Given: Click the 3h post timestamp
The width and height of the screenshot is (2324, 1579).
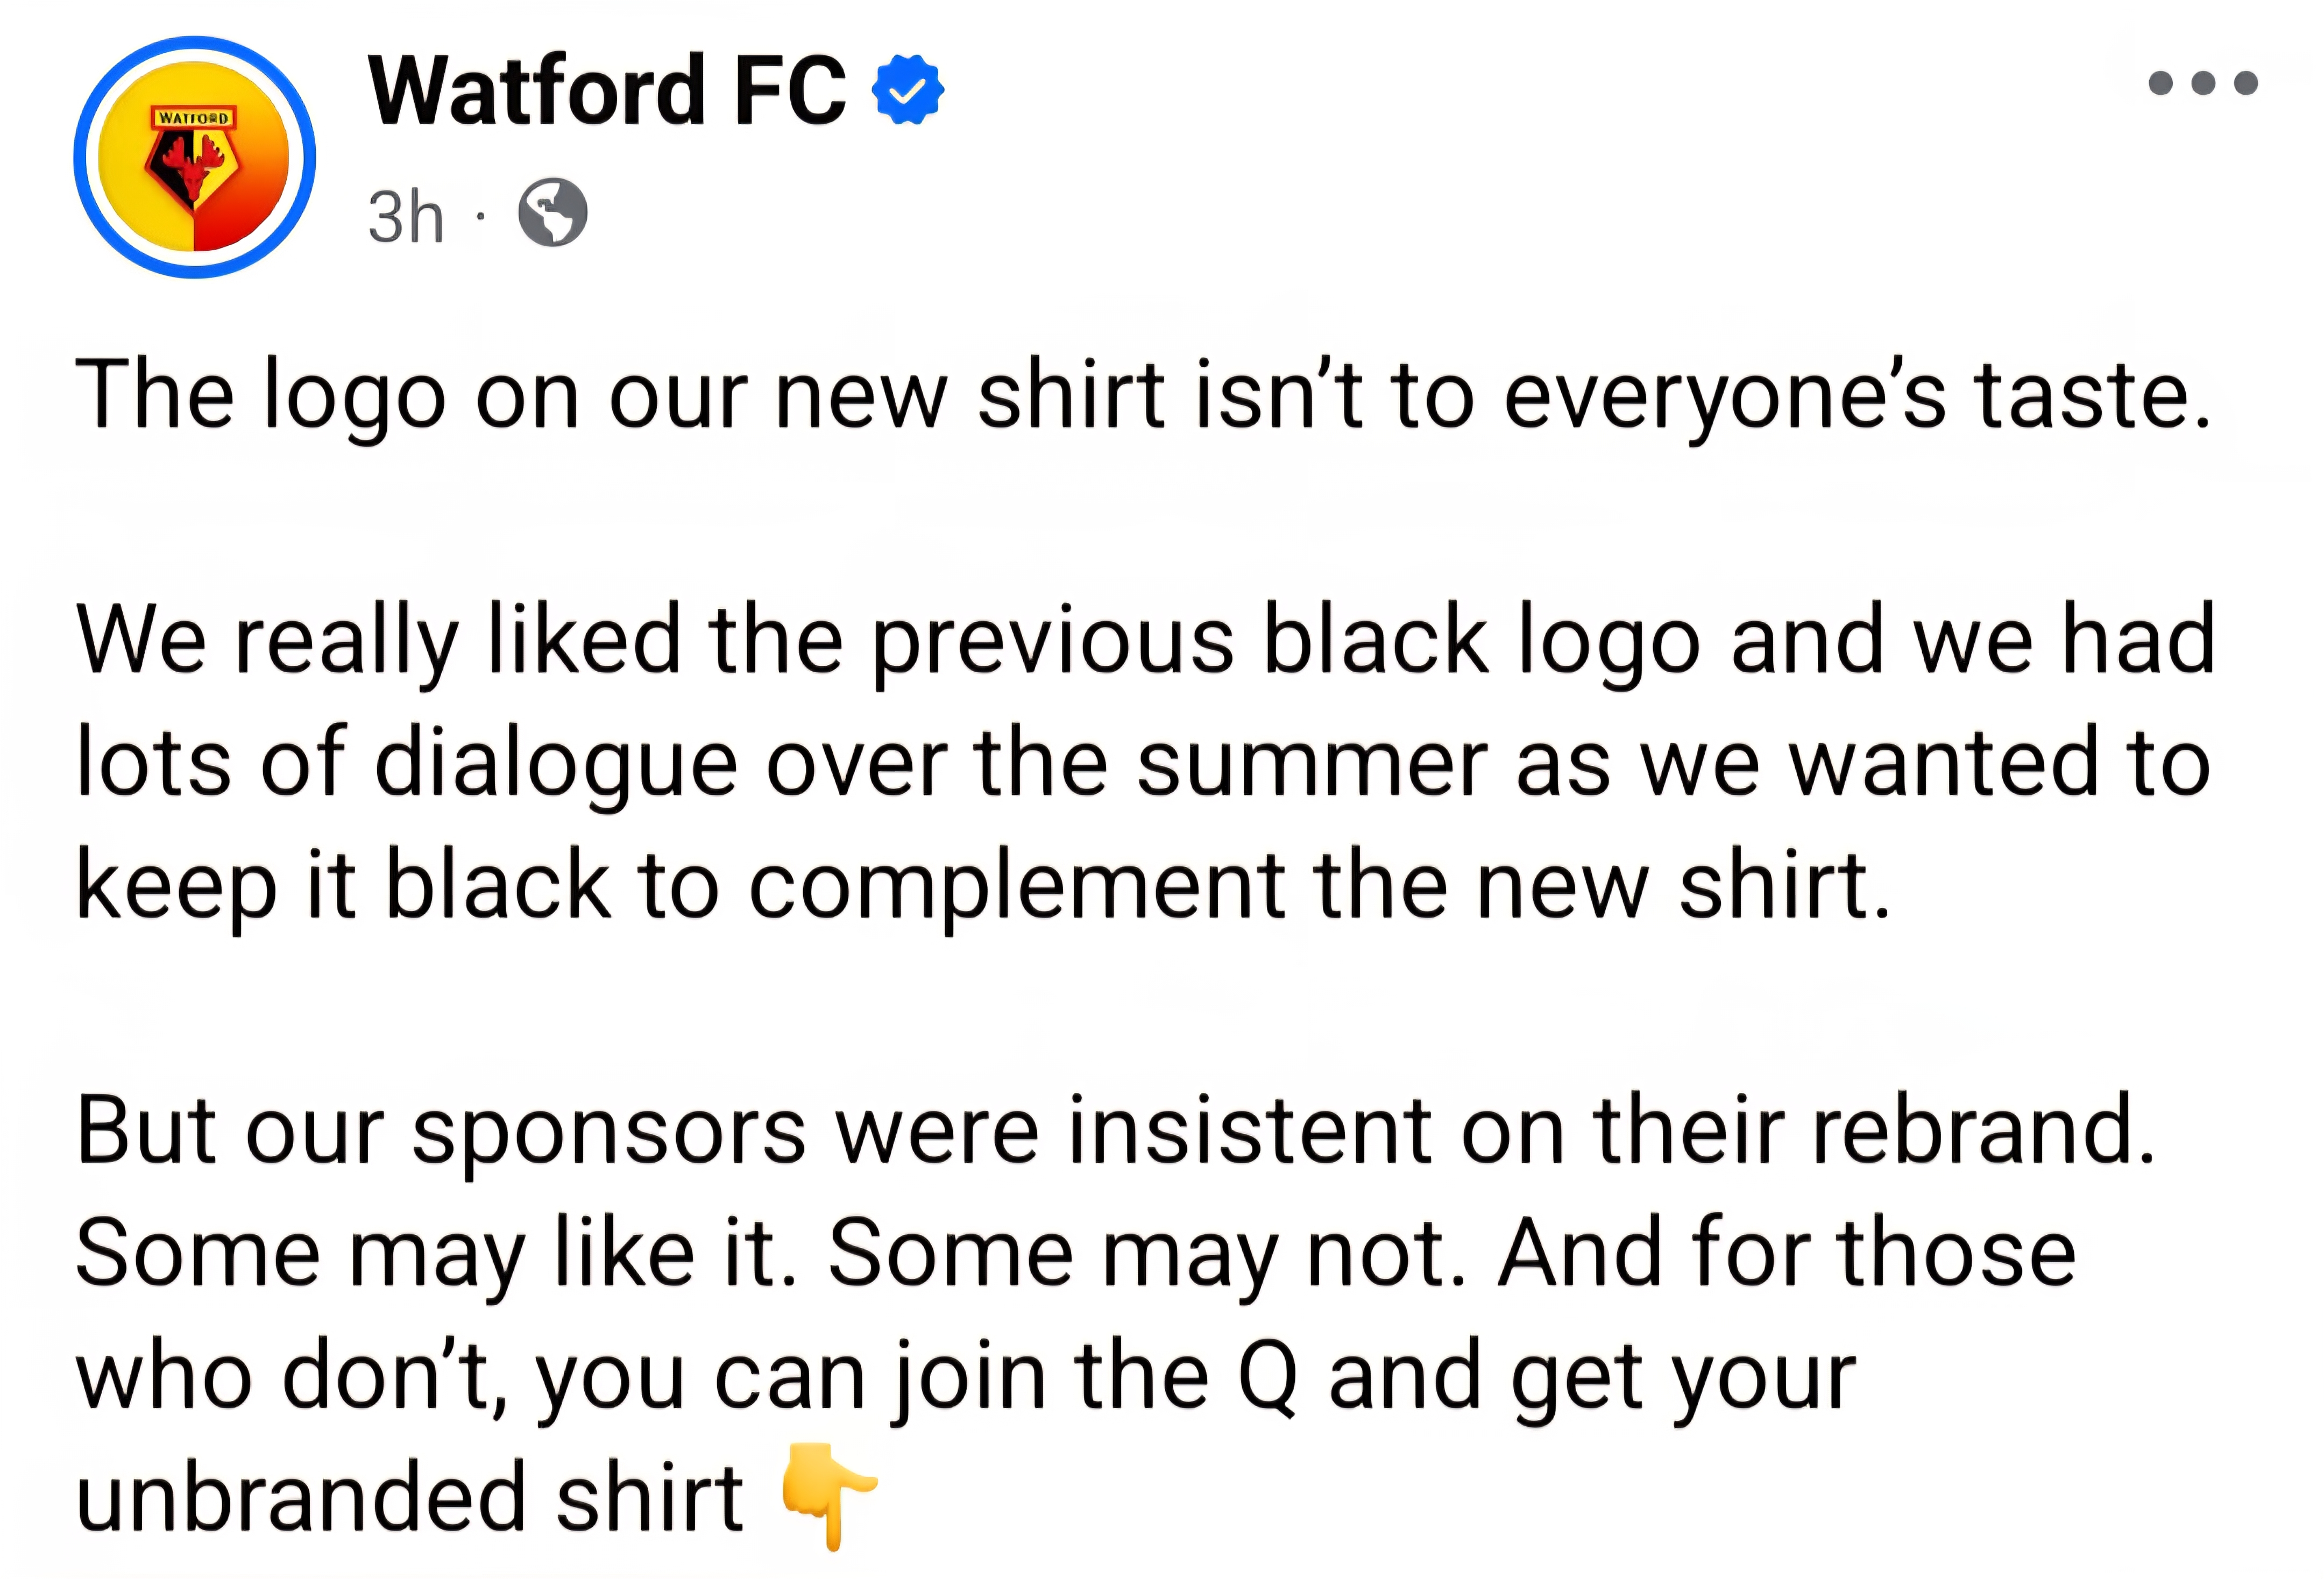Looking at the screenshot, I should point(405,216).
